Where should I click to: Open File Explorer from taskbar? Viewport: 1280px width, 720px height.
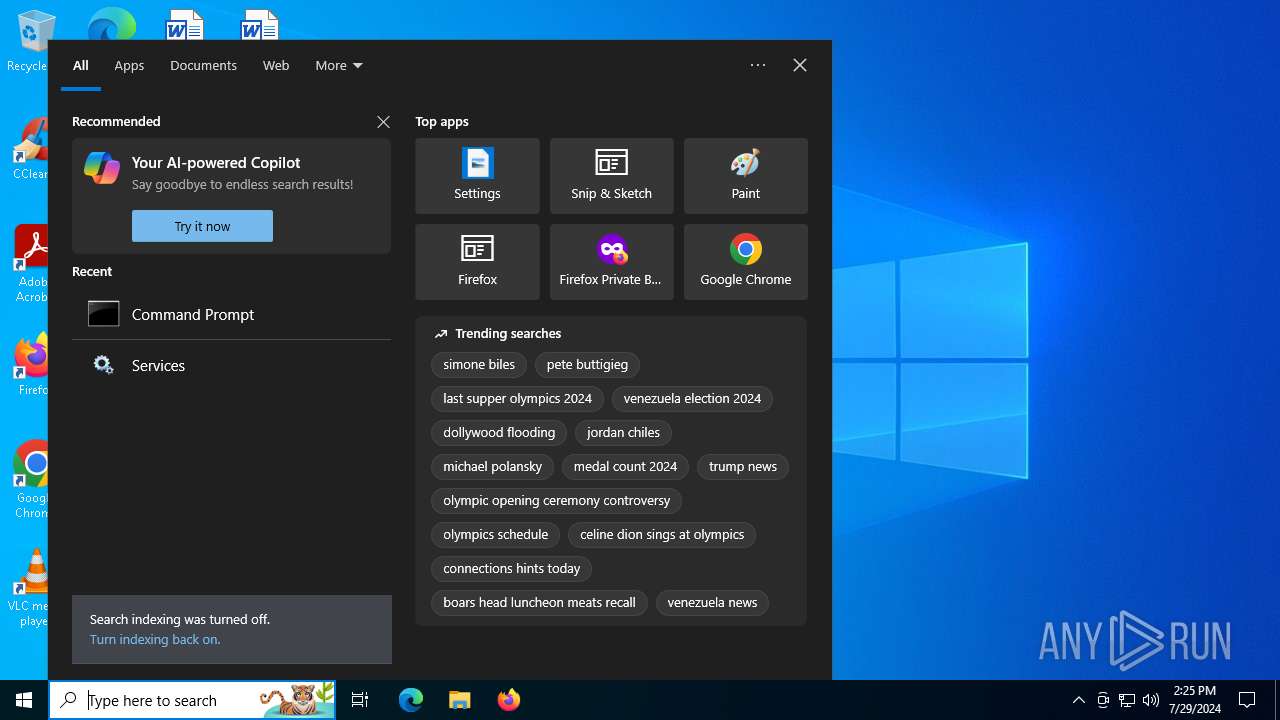click(460, 700)
